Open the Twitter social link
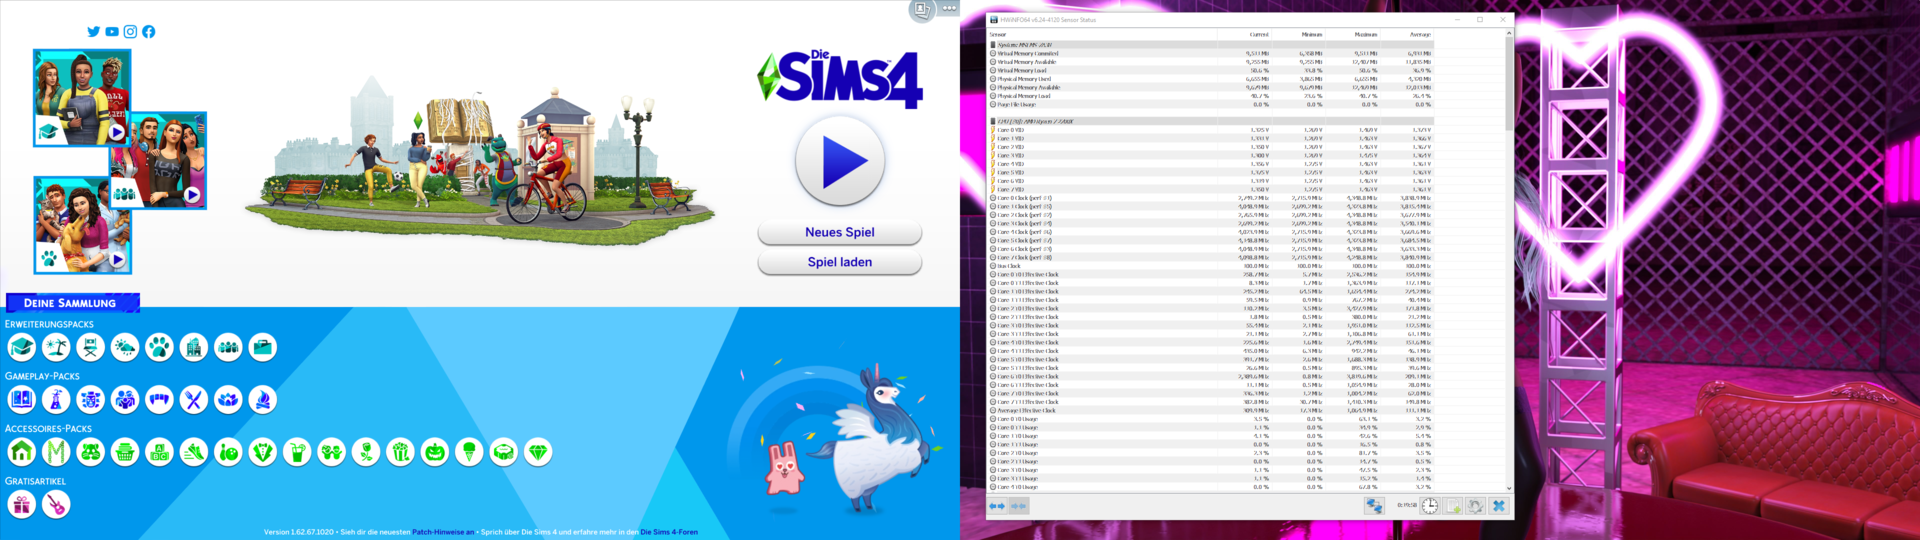The height and width of the screenshot is (540, 1920). click(x=94, y=32)
